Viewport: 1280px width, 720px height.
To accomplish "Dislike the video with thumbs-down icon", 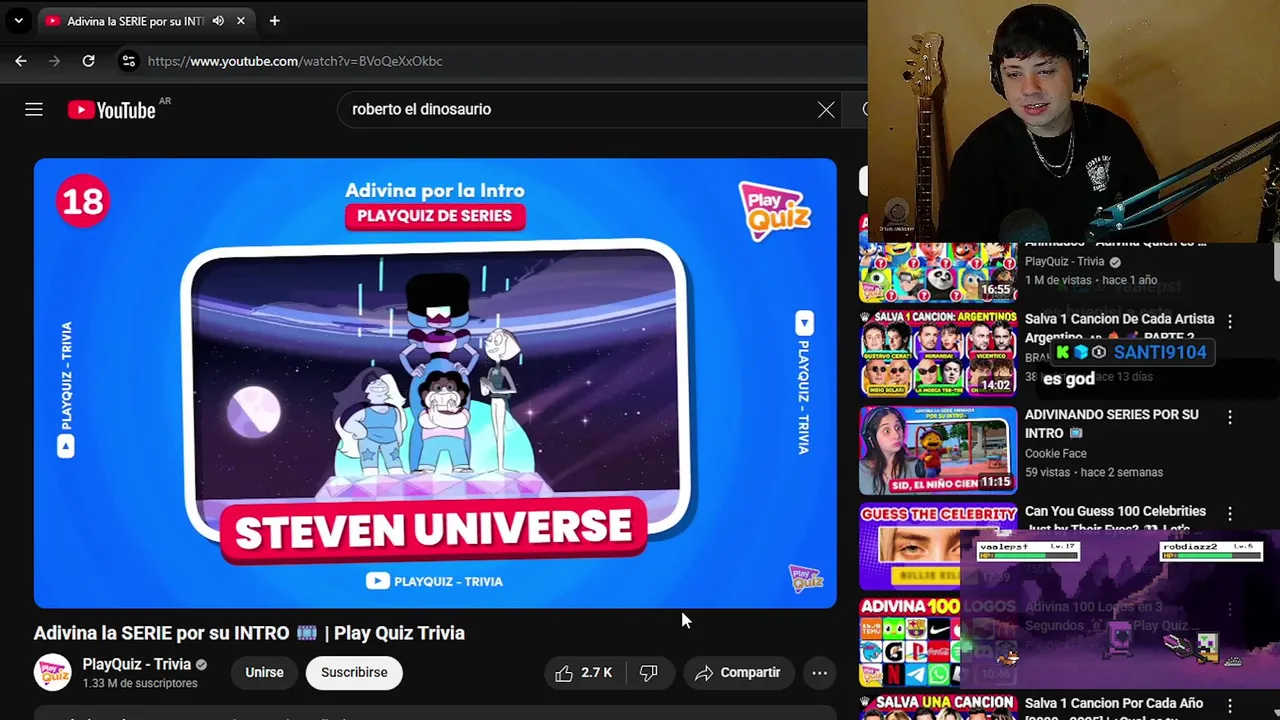I will (649, 673).
